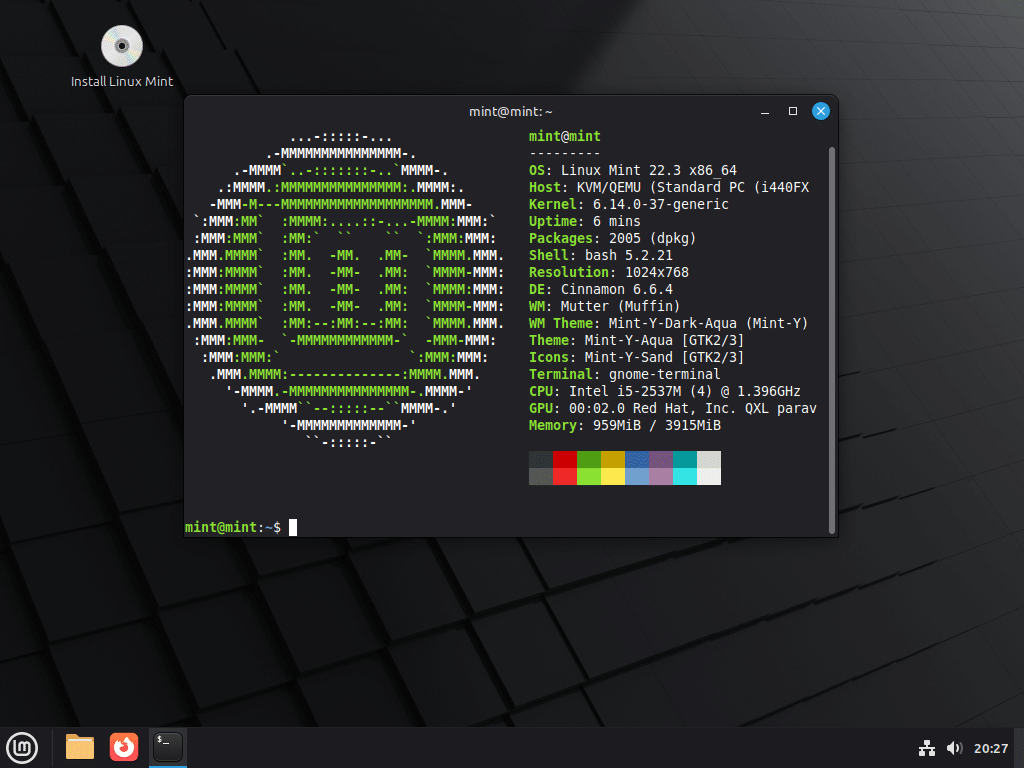Click the 'Theme: Mint-Y-Aqua [GTK2/3]' line

(x=637, y=340)
